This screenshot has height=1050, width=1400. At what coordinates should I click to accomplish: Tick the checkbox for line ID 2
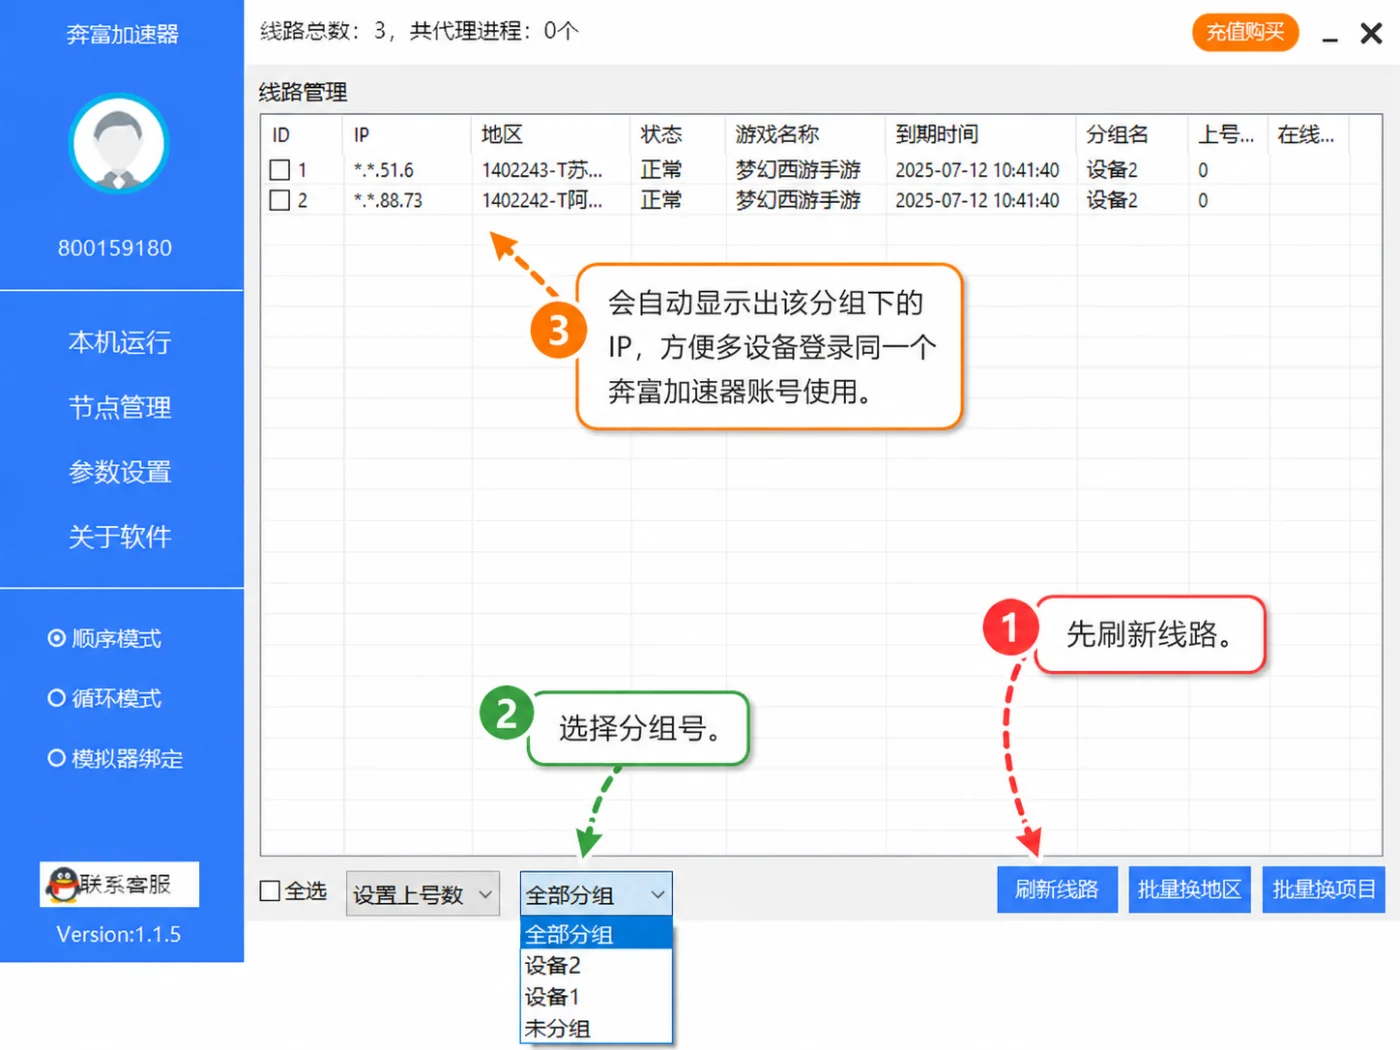click(x=280, y=200)
